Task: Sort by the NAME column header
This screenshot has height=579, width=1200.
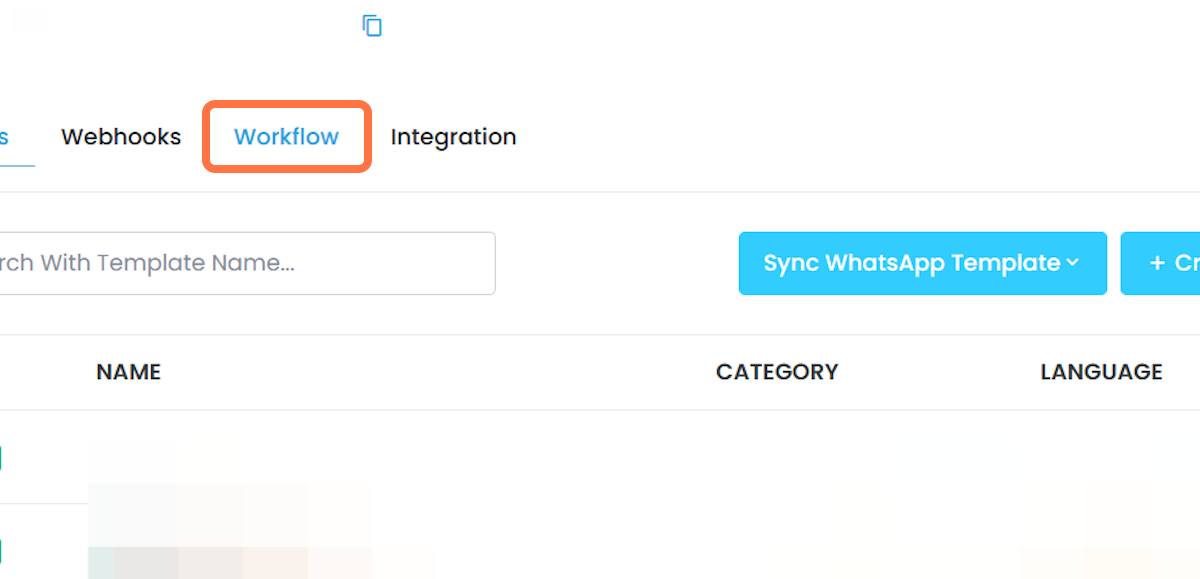Action: tap(129, 372)
